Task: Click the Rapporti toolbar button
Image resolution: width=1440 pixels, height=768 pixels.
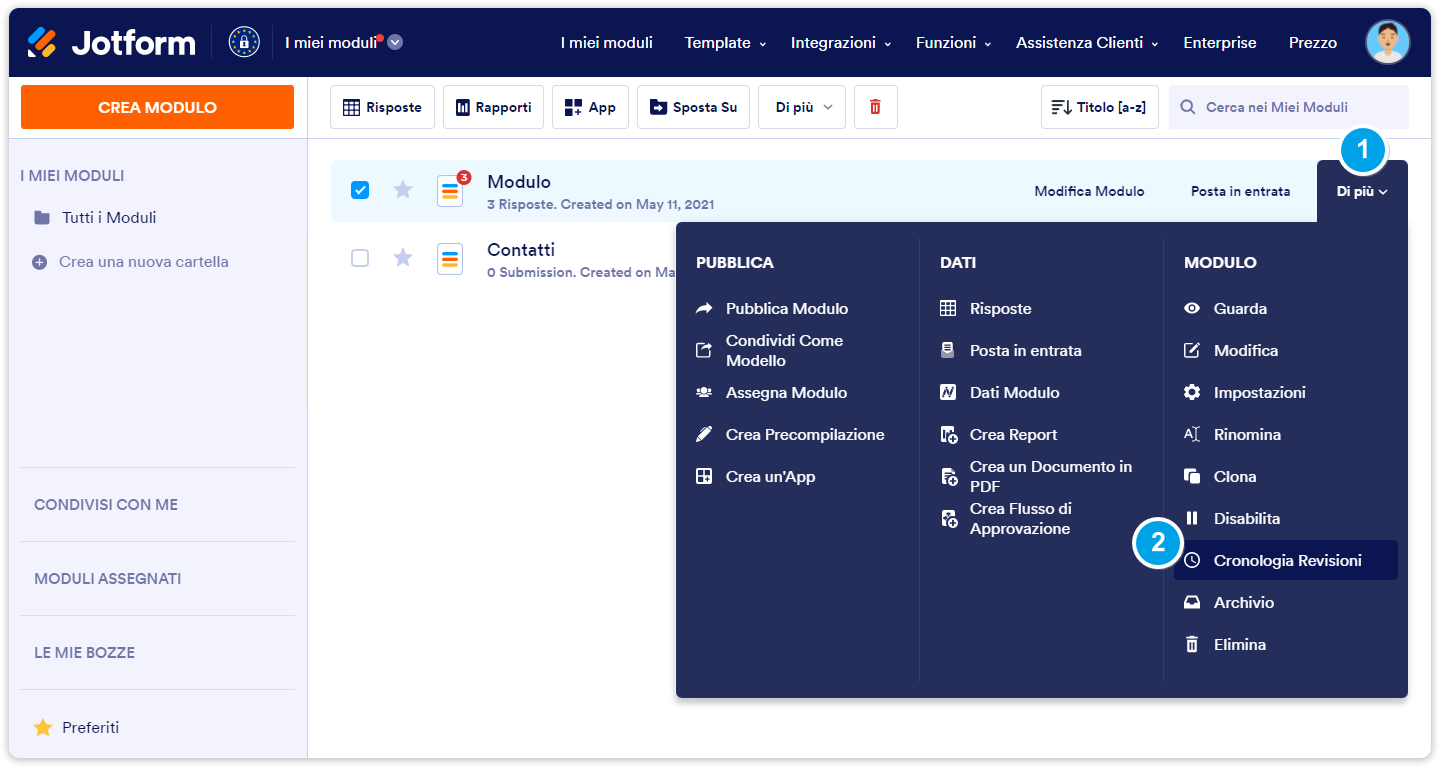Action: 493,107
